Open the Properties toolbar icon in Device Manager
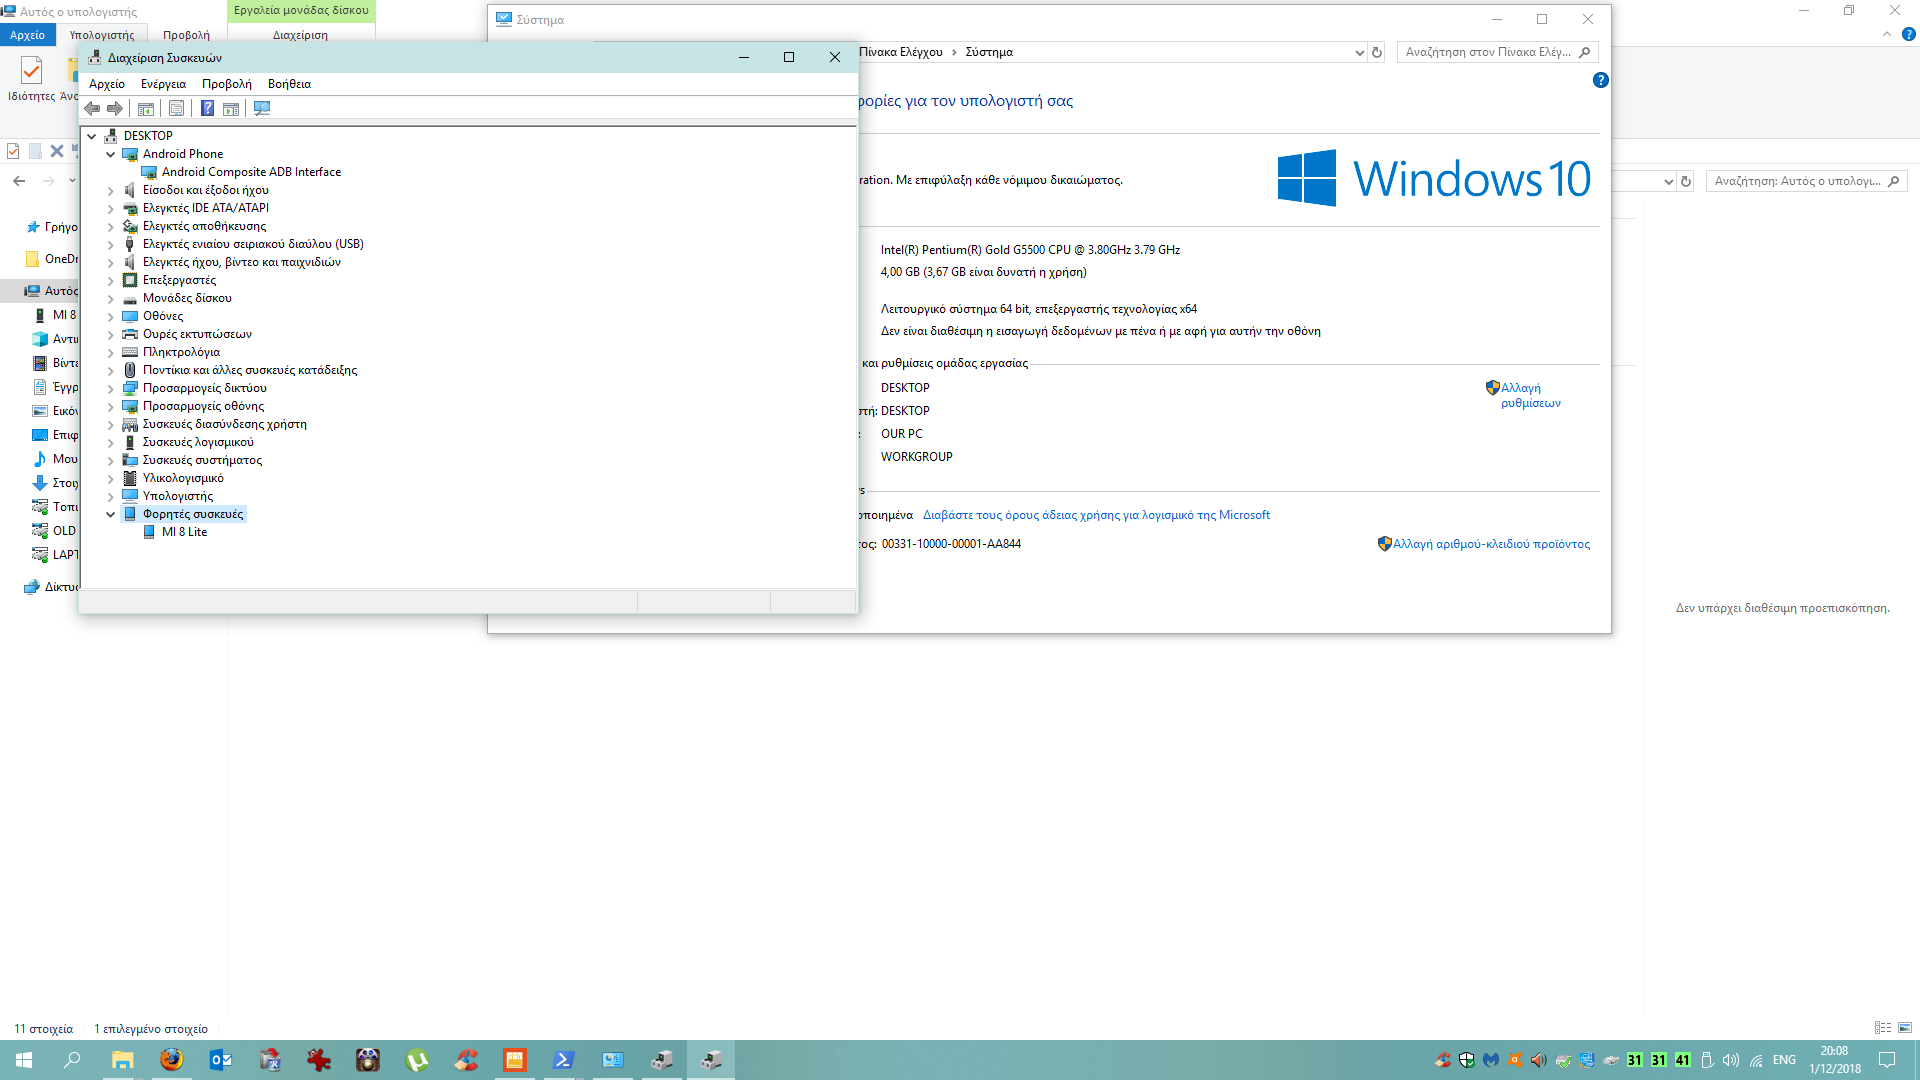This screenshot has height=1080, width=1920. coord(176,108)
